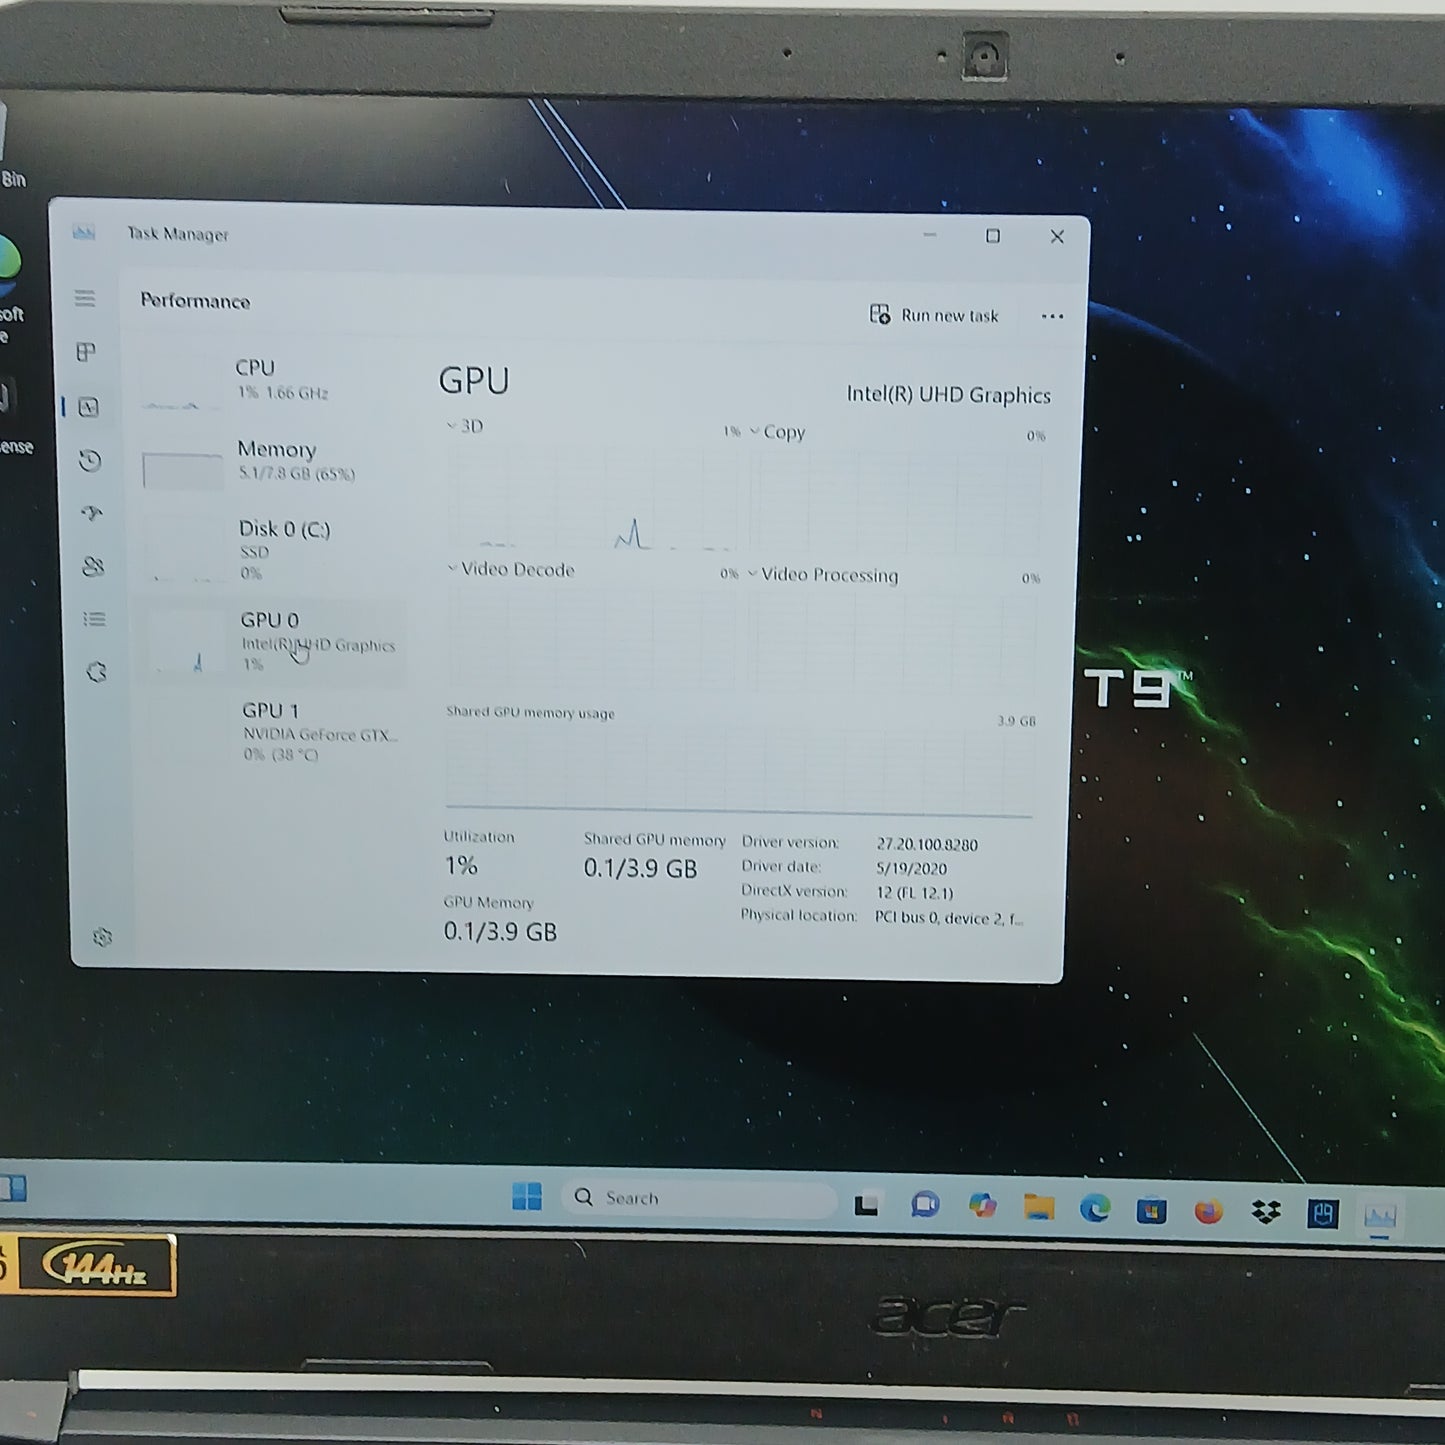This screenshot has width=1445, height=1445.
Task: Open the Video Decode graph dropdown
Action: 511,569
